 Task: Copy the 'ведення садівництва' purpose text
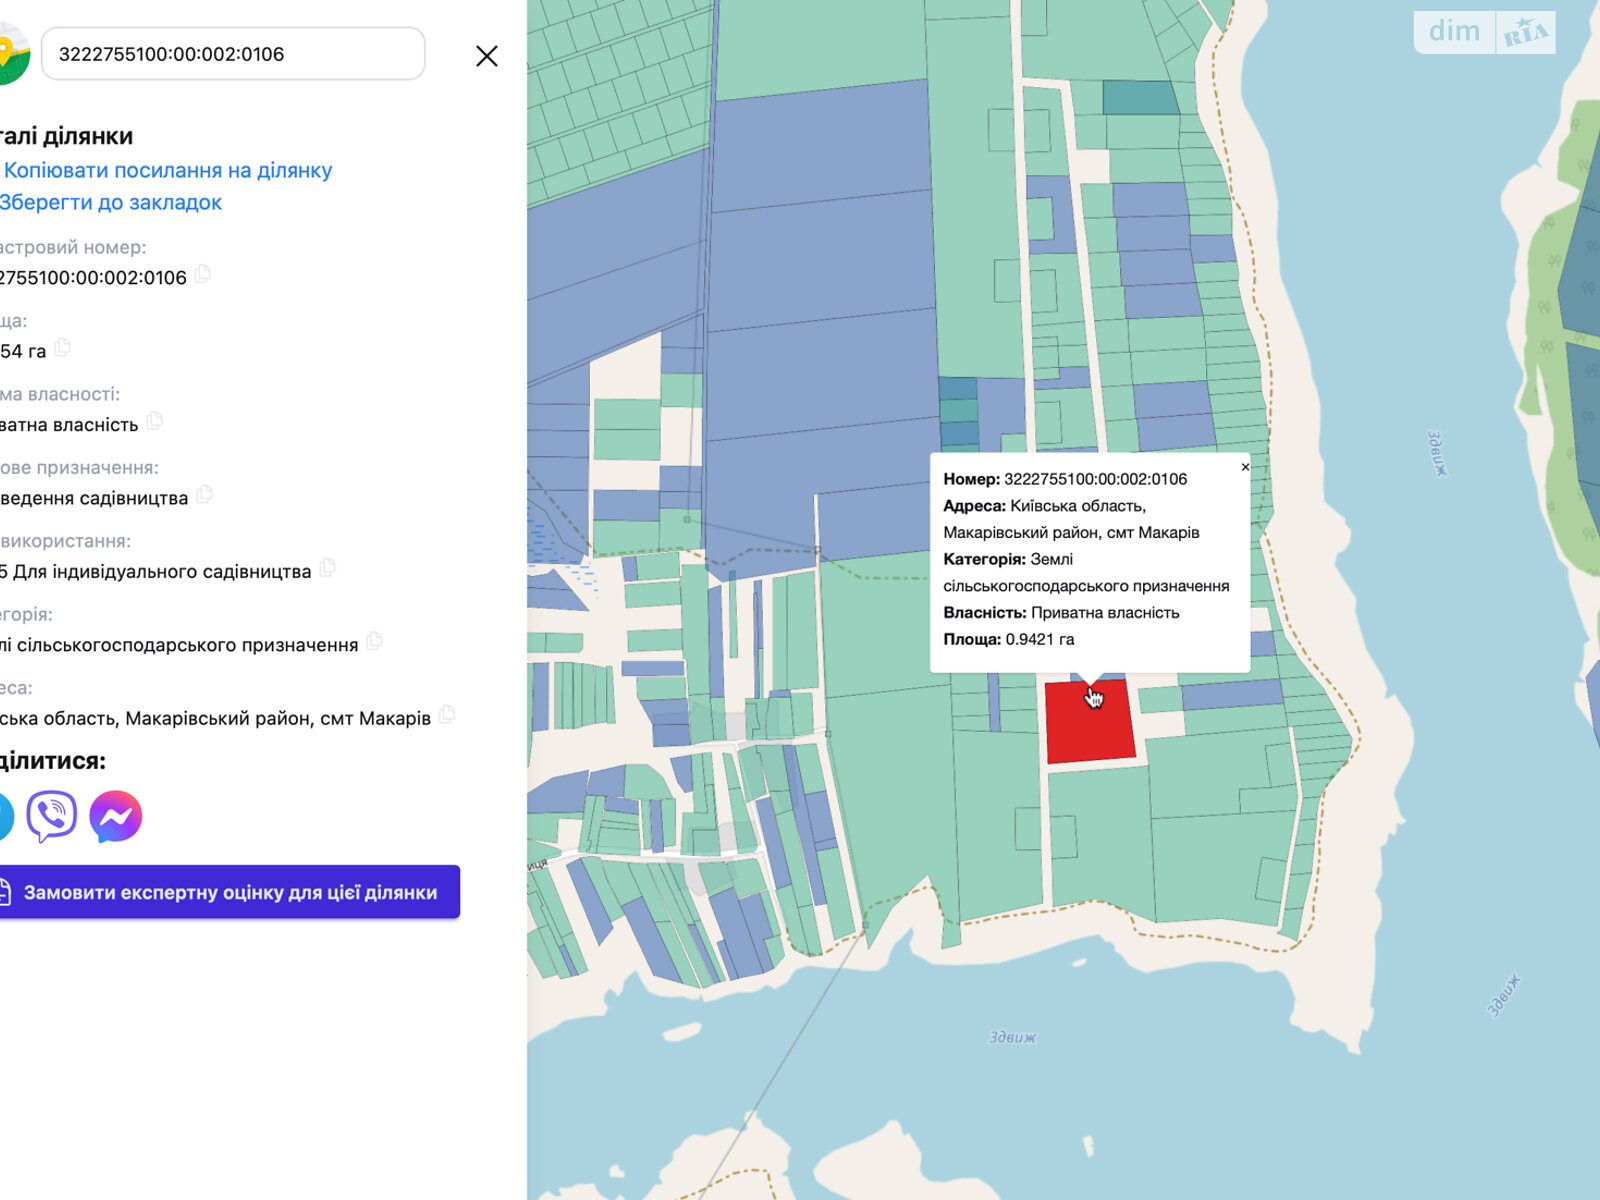[205, 494]
